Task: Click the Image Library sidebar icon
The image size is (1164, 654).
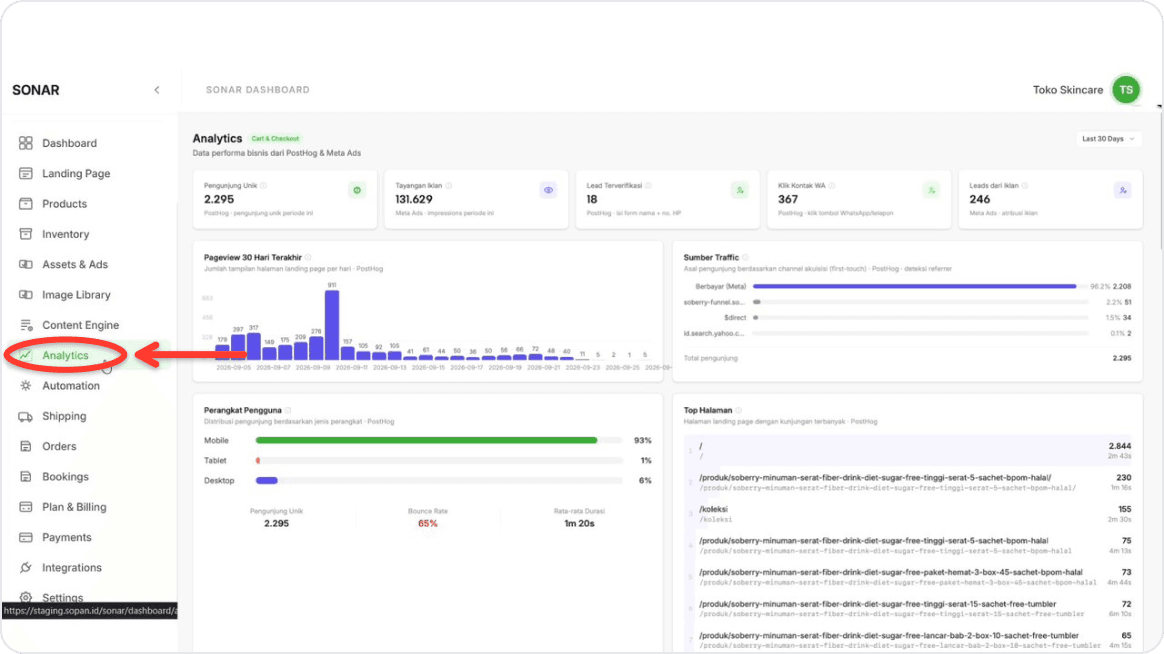Action: pos(26,295)
